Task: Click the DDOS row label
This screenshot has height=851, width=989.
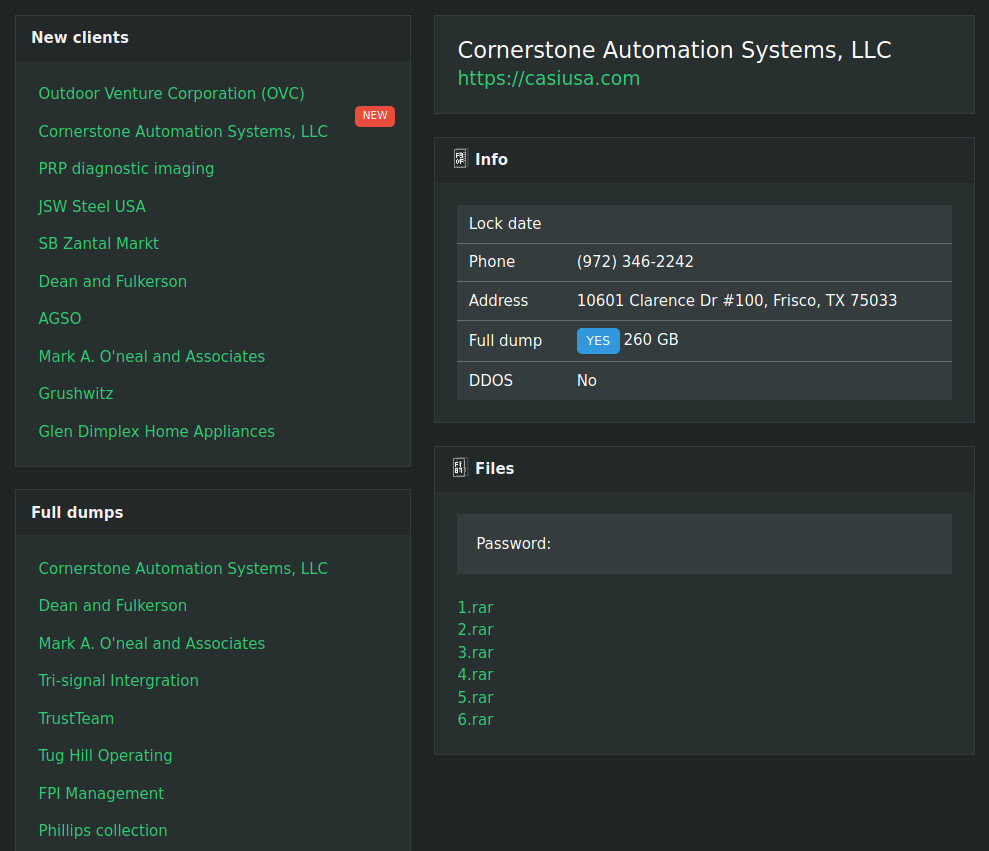Action: pyautogui.click(x=491, y=380)
